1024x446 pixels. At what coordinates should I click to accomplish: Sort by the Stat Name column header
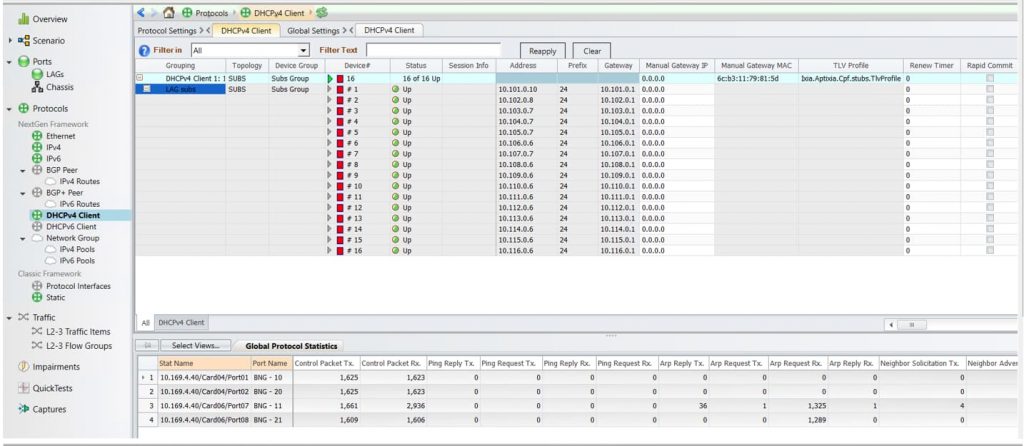coord(203,362)
